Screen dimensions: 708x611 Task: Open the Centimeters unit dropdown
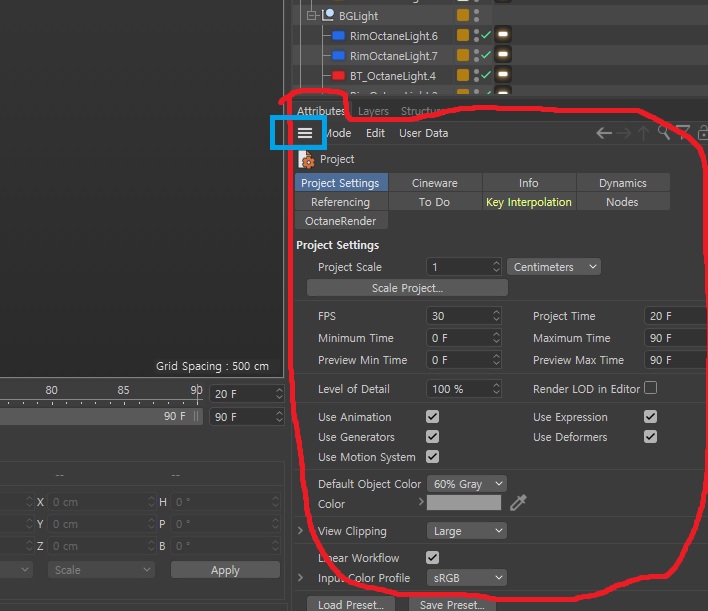pyautogui.click(x=554, y=267)
